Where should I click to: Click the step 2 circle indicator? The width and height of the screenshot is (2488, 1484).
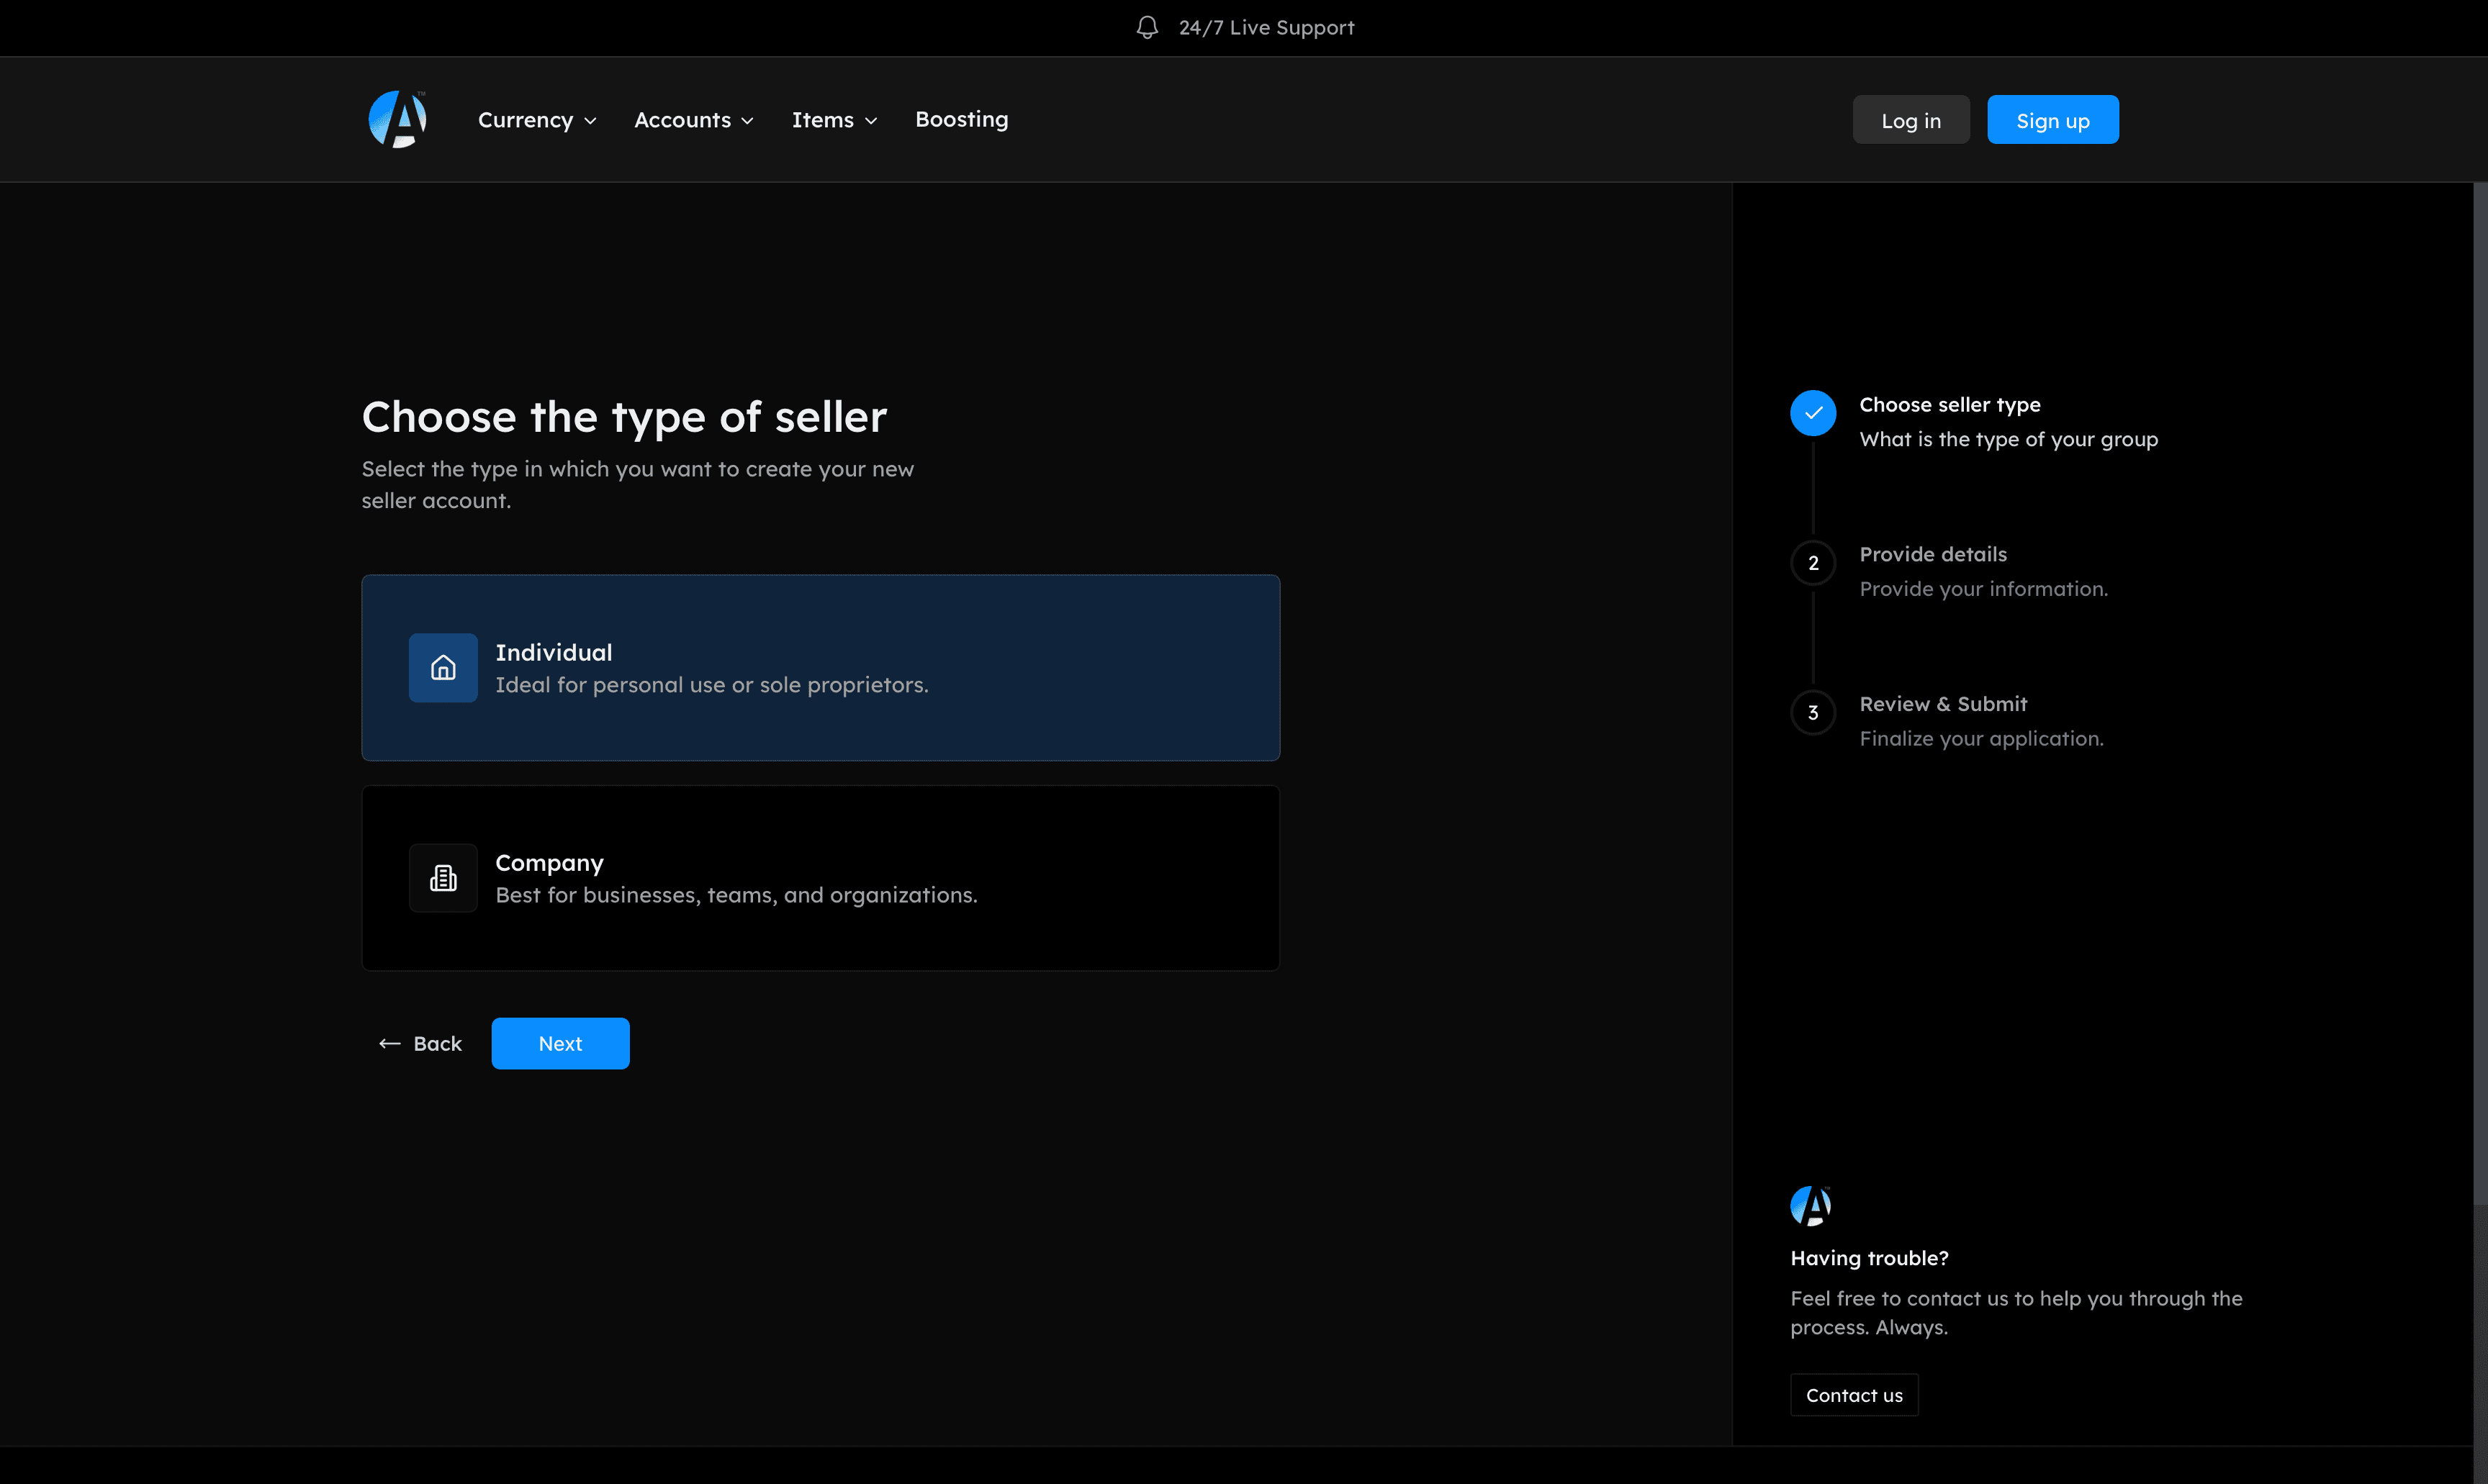[1812, 563]
